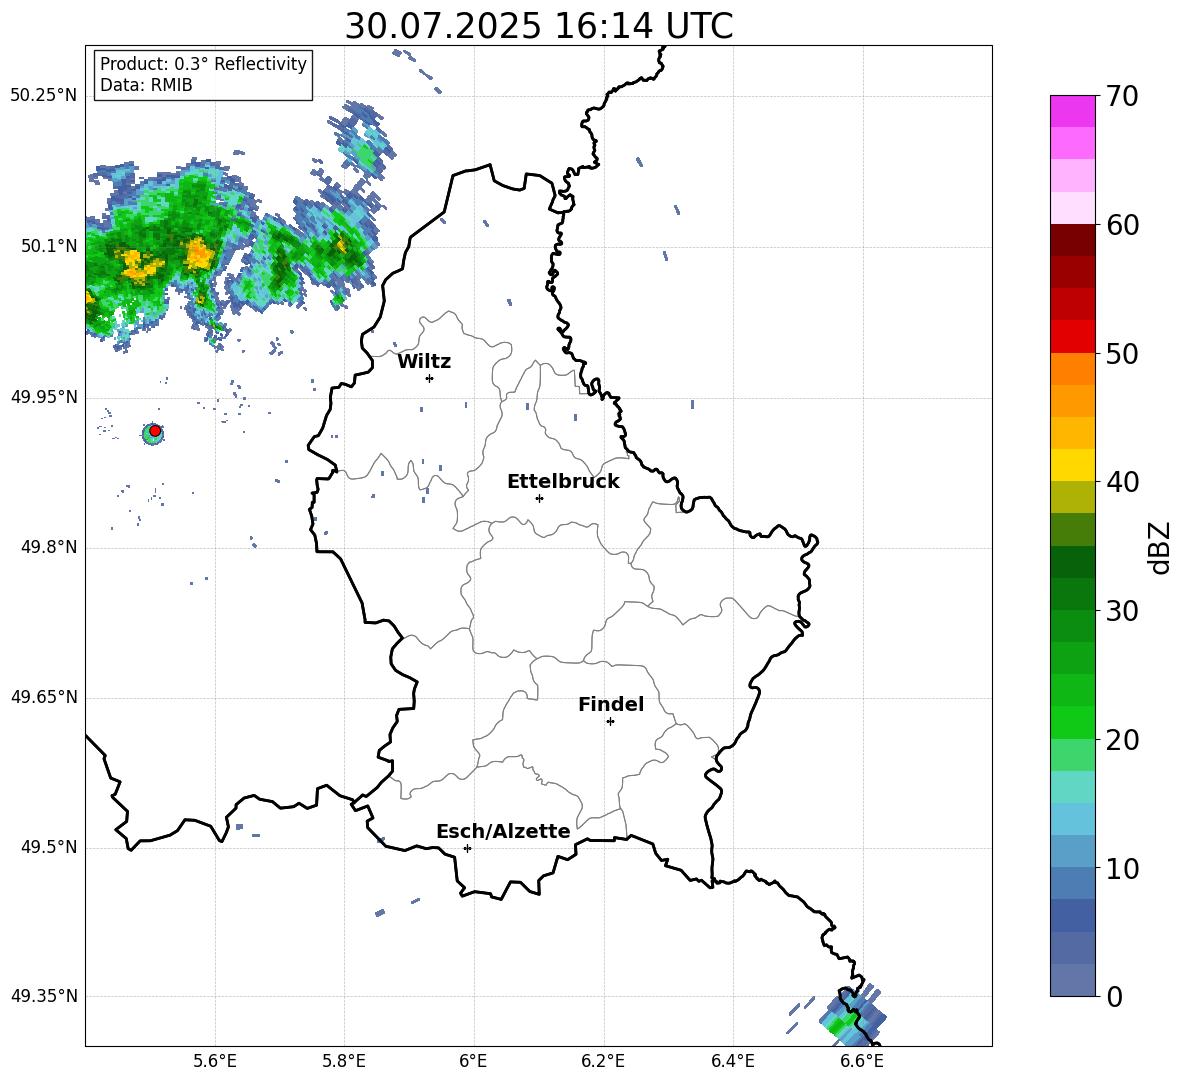The height and width of the screenshot is (1081, 1184).
Task: Click the 'Data: RMIB' text
Action: [146, 85]
